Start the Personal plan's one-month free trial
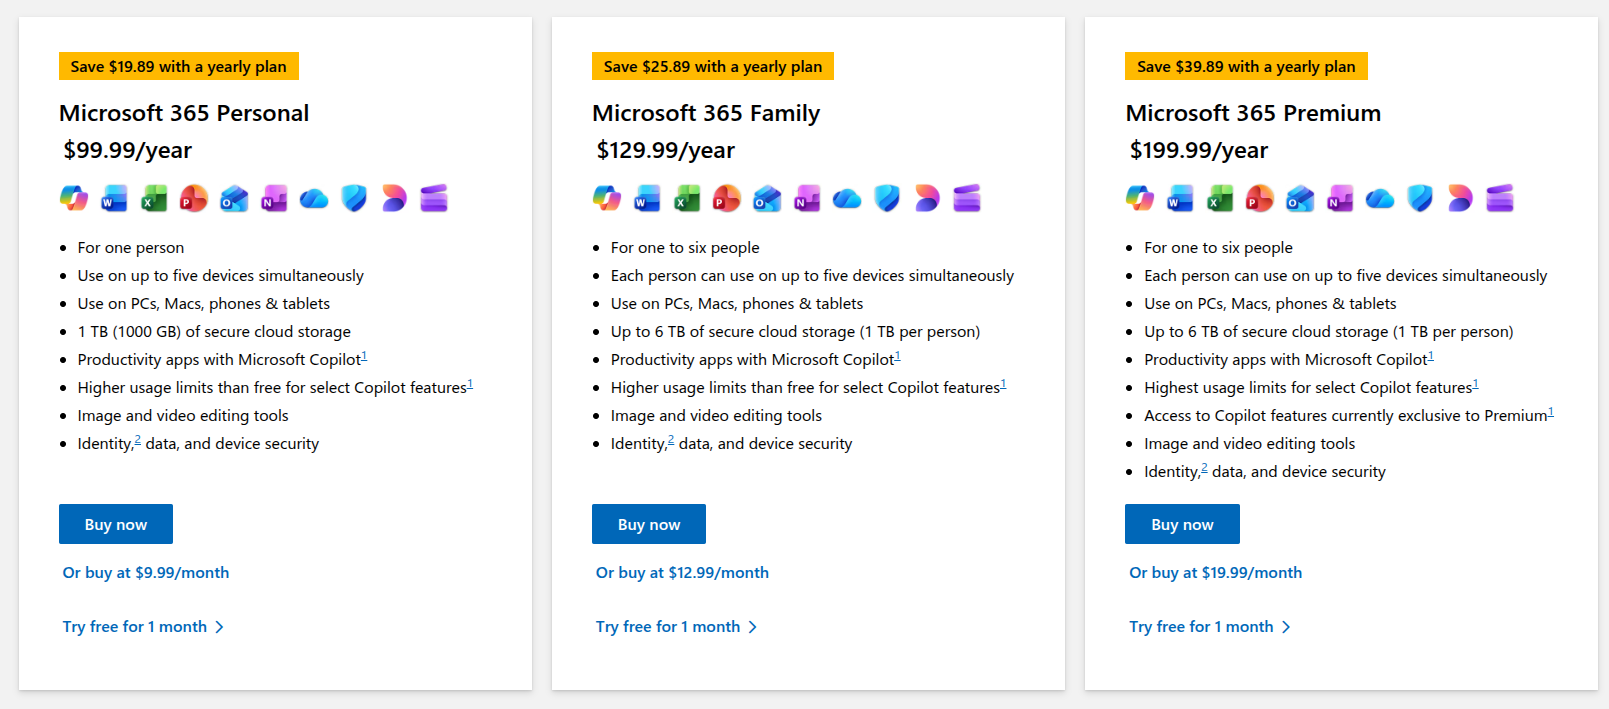Image resolution: width=1609 pixels, height=709 pixels. 135,627
